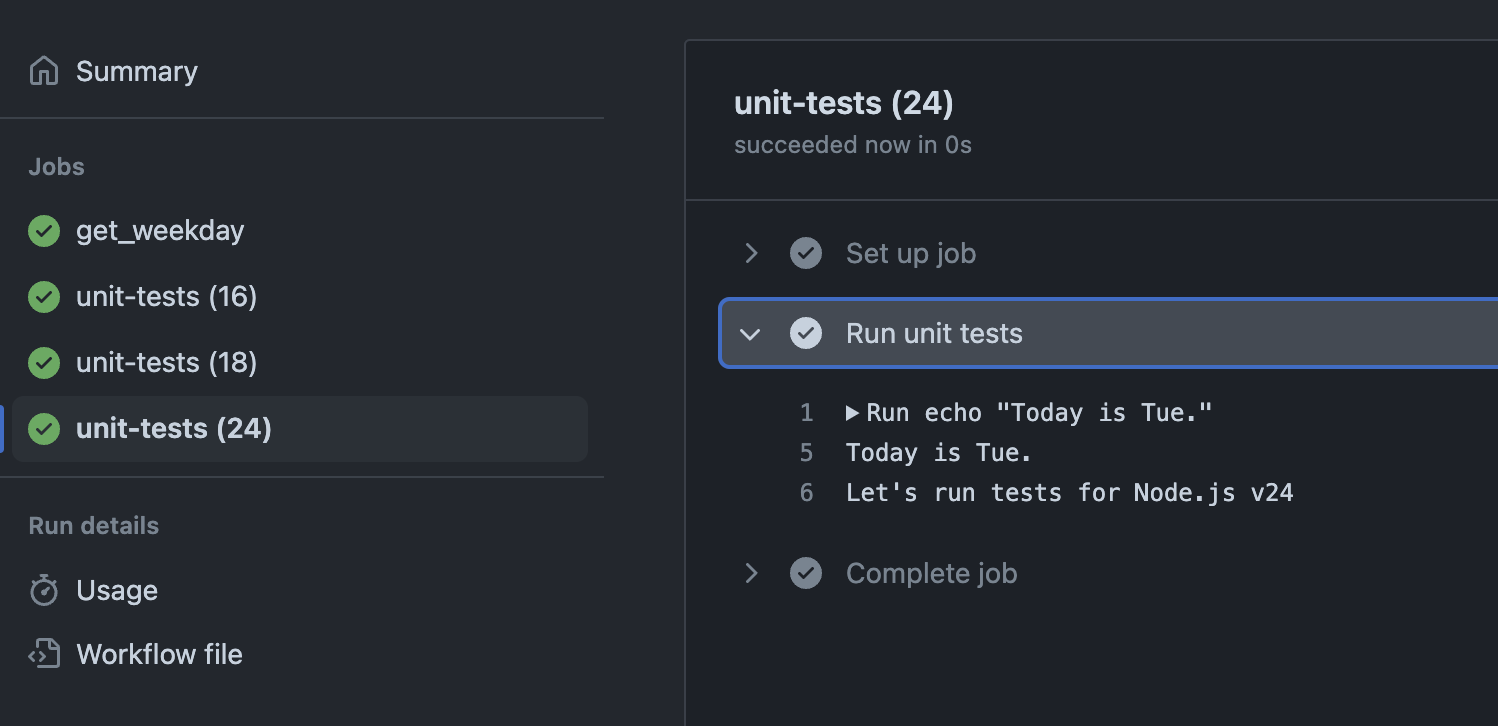Click the Jobs section label
1498x726 pixels.
pos(57,167)
